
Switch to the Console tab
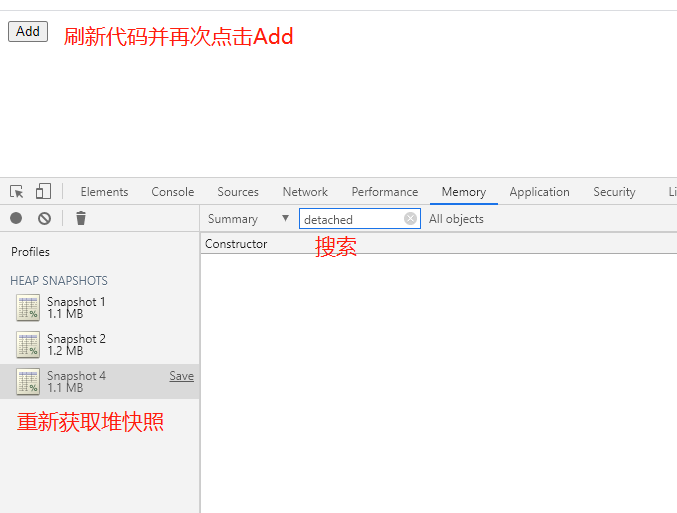pyautogui.click(x=173, y=192)
